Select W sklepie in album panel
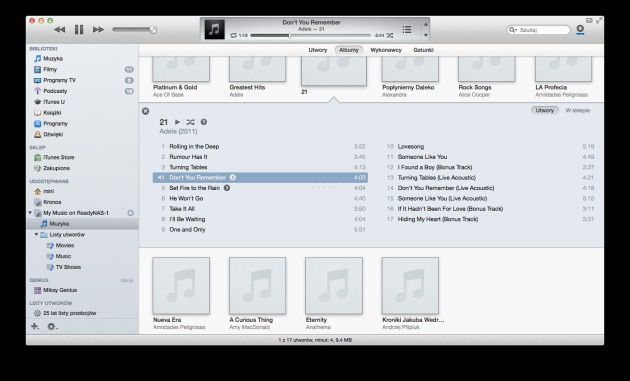Image resolution: width=630 pixels, height=381 pixels. click(x=578, y=110)
